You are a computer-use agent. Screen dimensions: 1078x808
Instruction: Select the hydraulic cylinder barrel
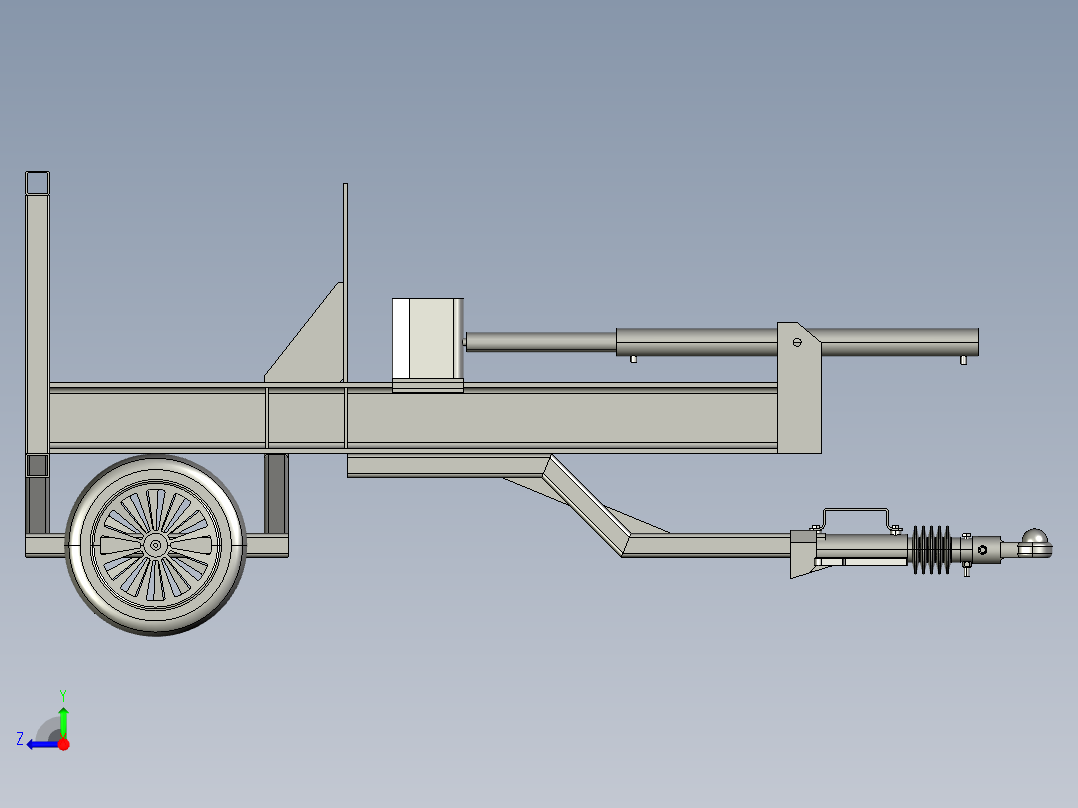click(x=798, y=342)
